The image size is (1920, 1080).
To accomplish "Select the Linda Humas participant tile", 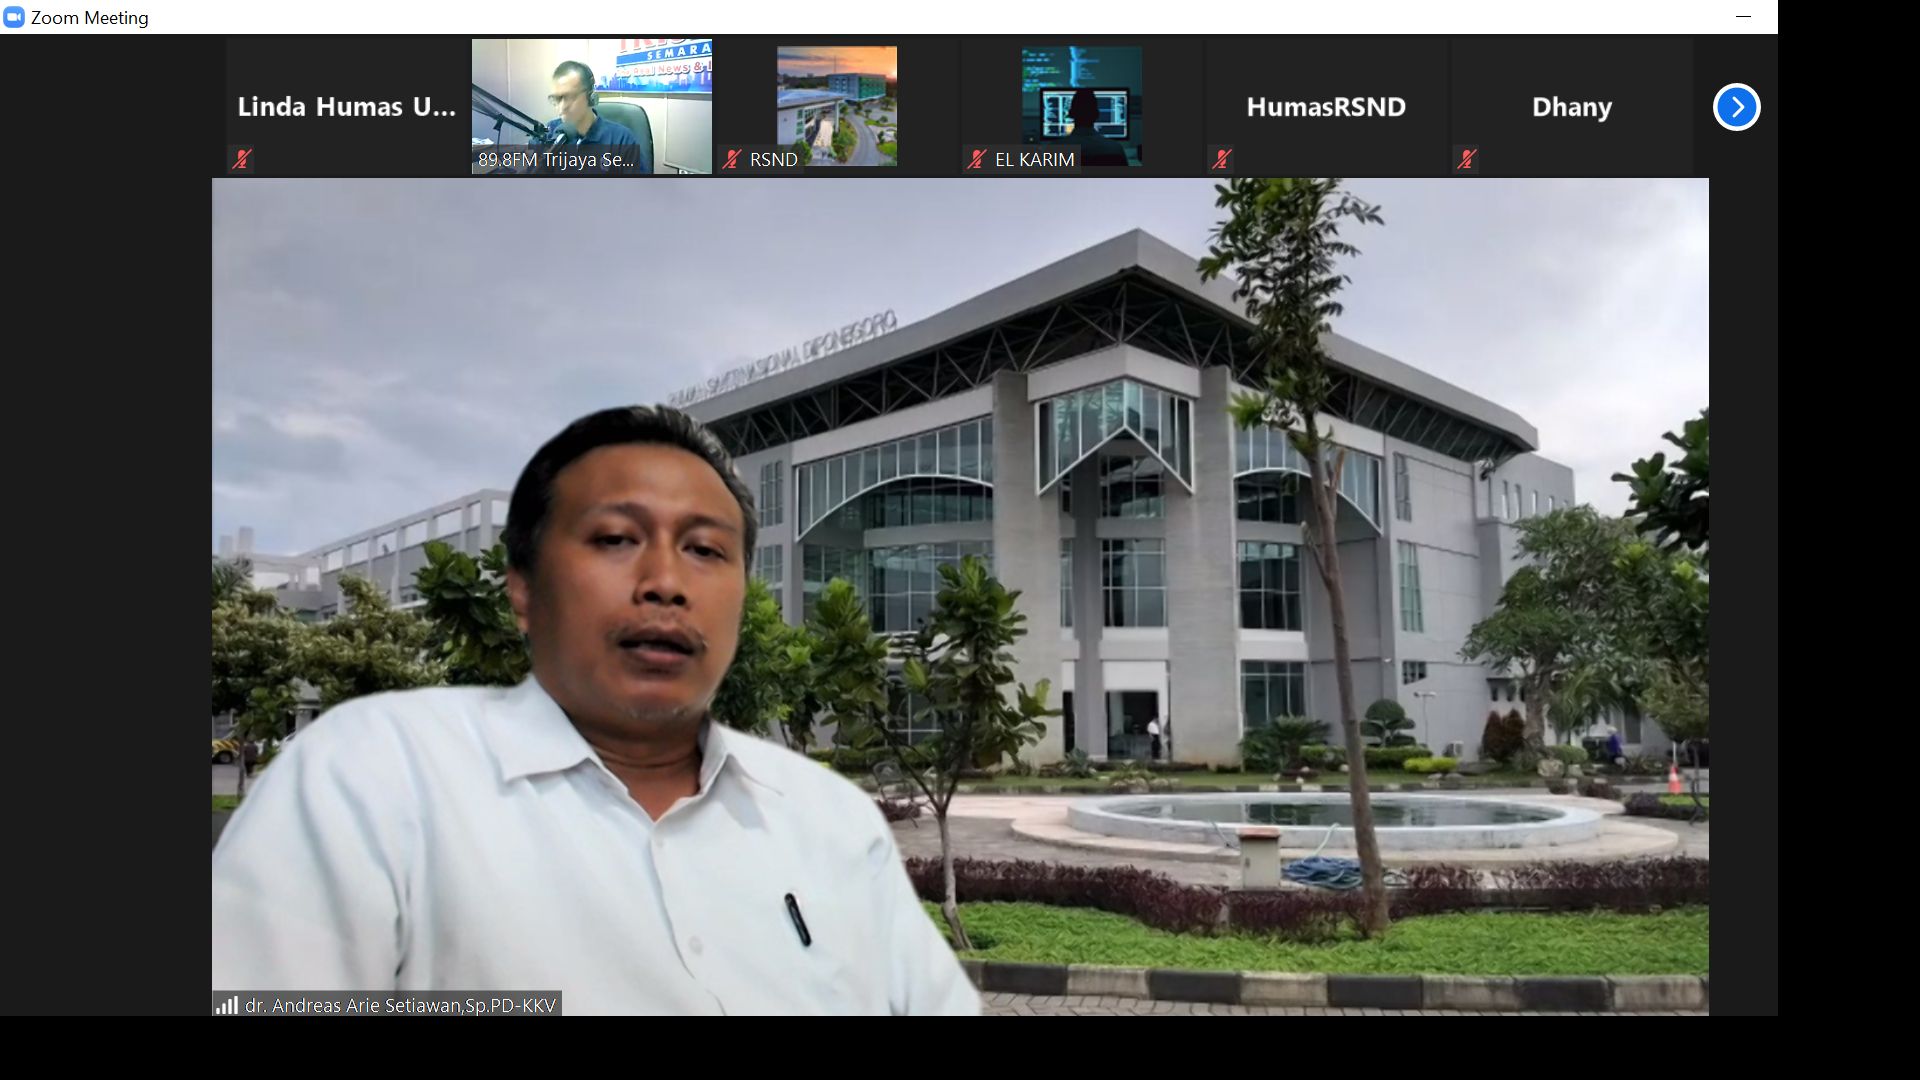I will pyautogui.click(x=346, y=107).
